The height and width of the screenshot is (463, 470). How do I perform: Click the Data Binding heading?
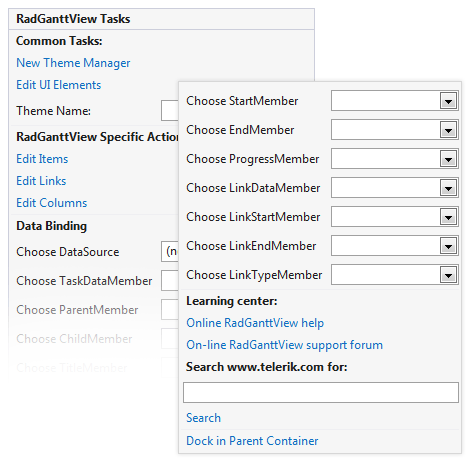(51, 226)
